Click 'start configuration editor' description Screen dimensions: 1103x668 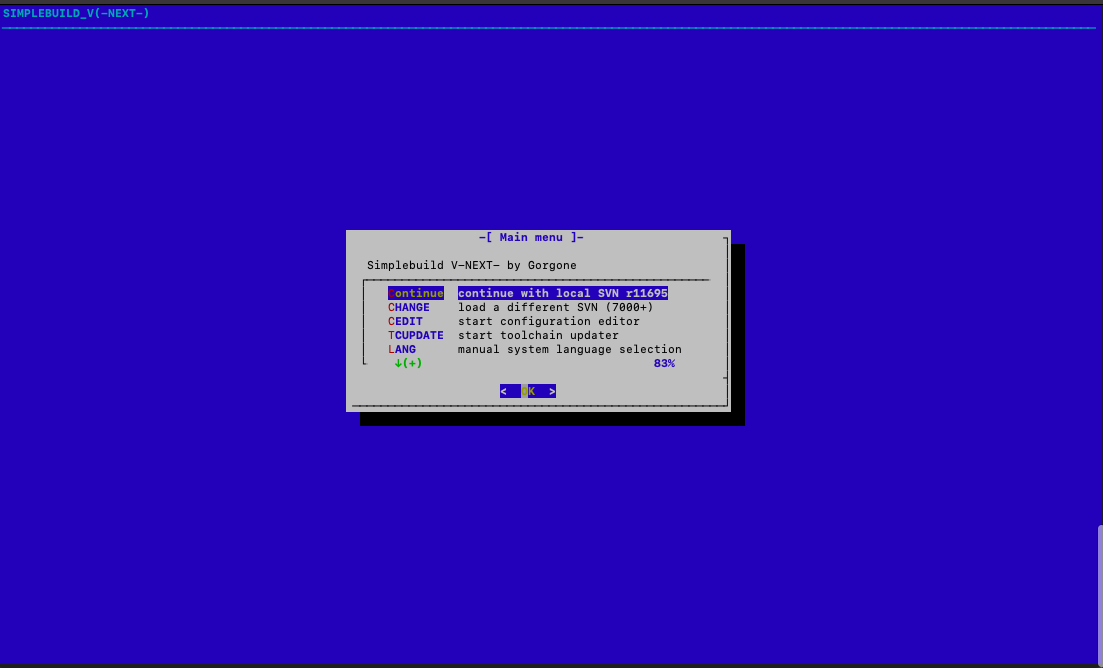tap(548, 321)
